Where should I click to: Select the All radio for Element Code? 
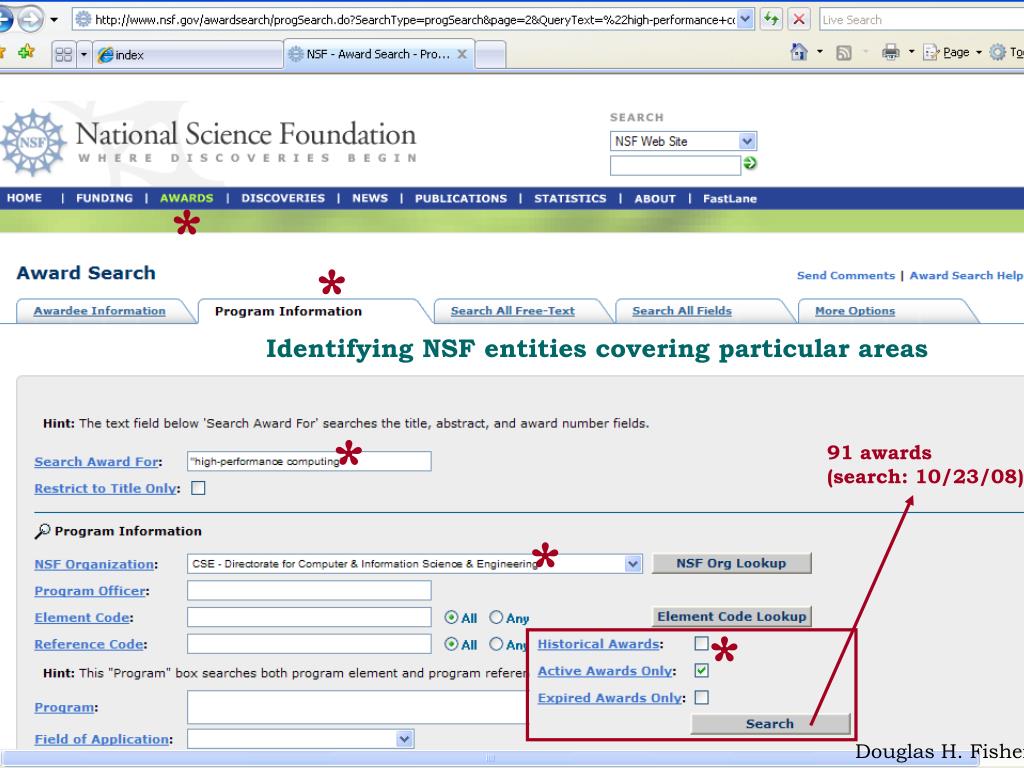[451, 617]
